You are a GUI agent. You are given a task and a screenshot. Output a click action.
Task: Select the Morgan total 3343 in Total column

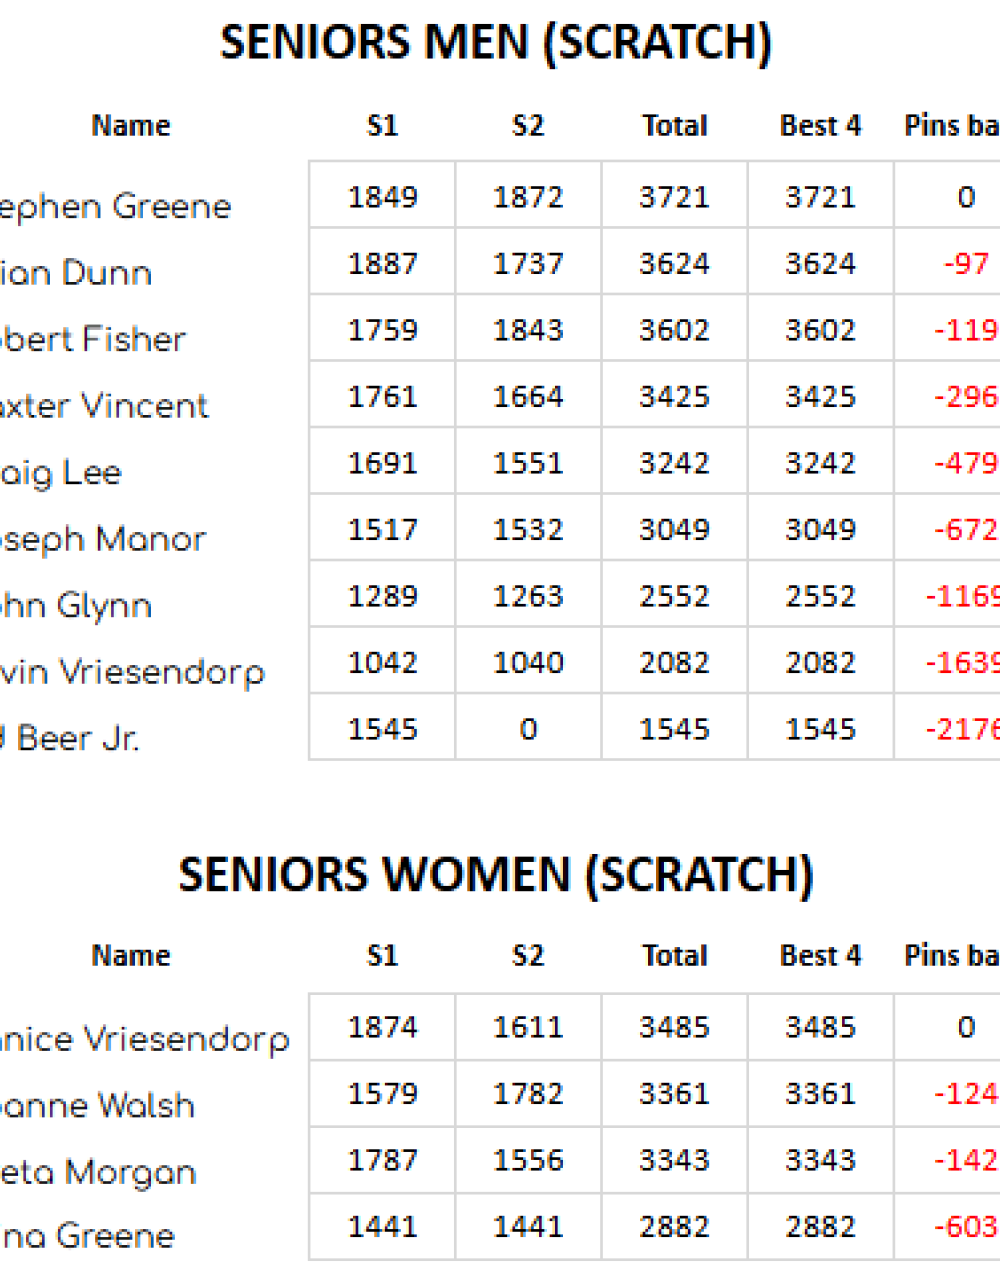click(x=674, y=1160)
